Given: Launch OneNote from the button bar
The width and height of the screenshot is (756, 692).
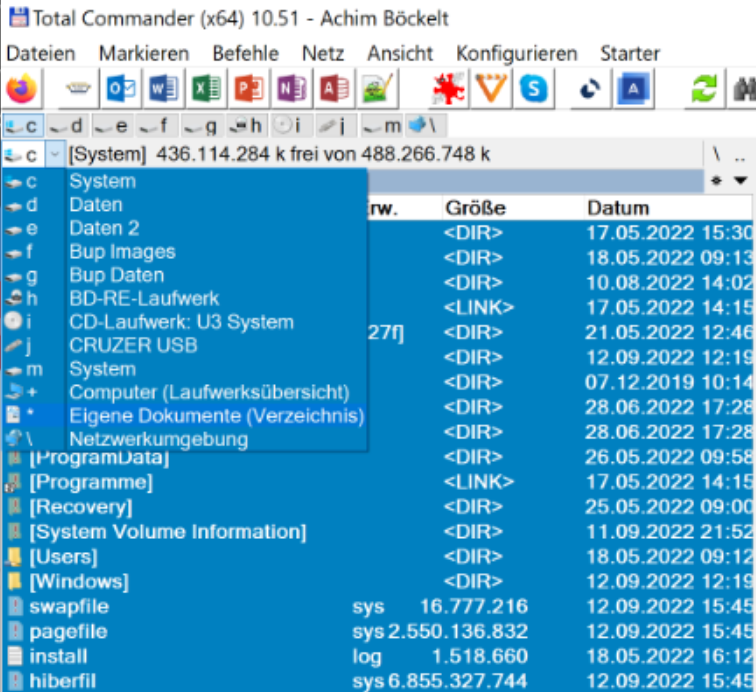Looking at the screenshot, I should [x=292, y=89].
